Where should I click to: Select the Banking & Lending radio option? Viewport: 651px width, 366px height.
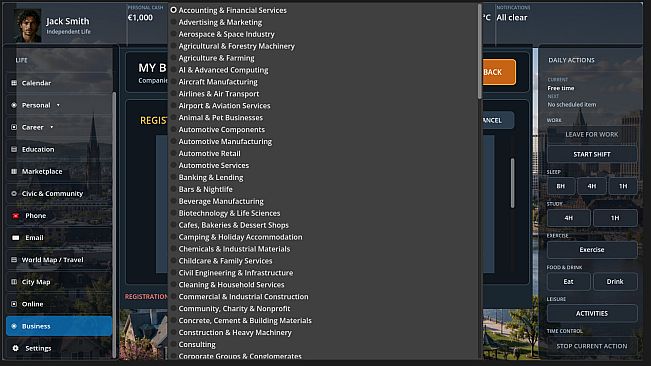pos(174,177)
